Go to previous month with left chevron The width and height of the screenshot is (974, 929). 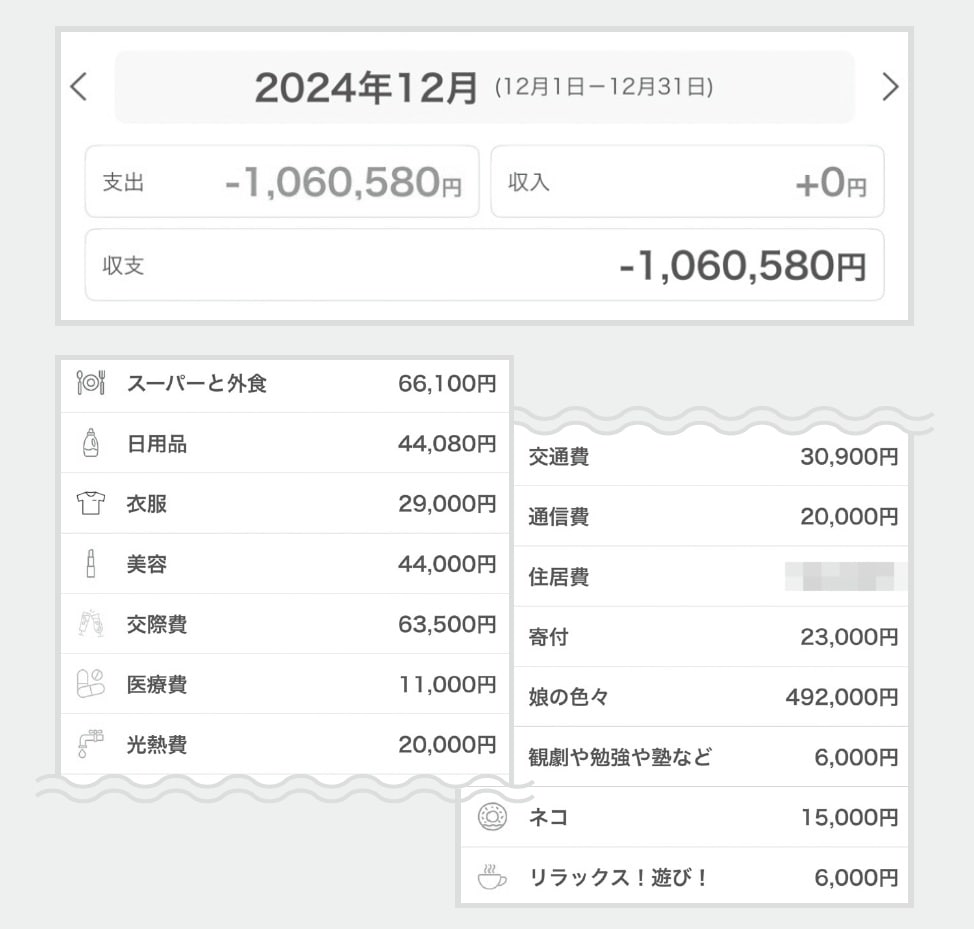point(79,88)
